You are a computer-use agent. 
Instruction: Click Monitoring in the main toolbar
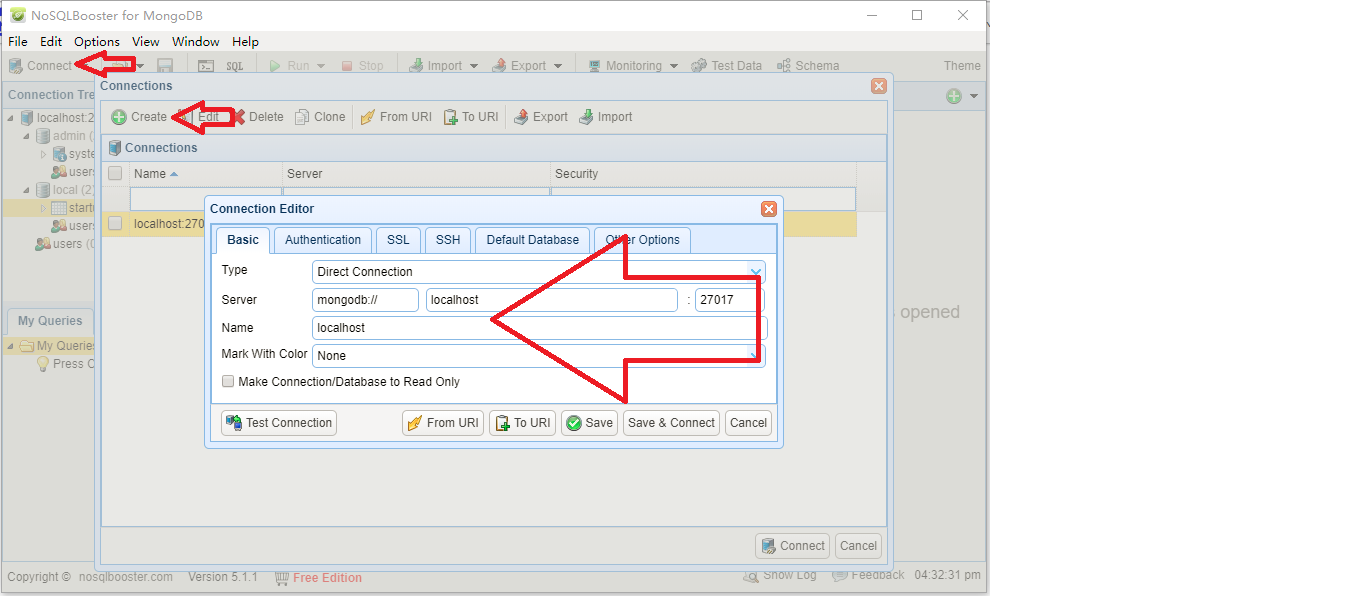pyautogui.click(x=624, y=66)
